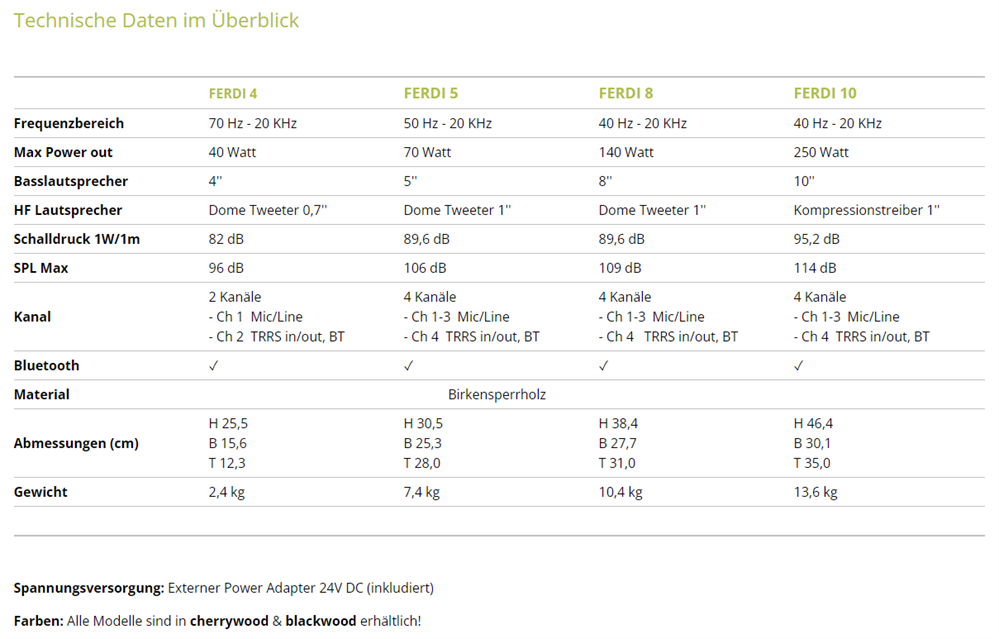Click the SPL Max row label
999x639 pixels.
[x=41, y=268]
